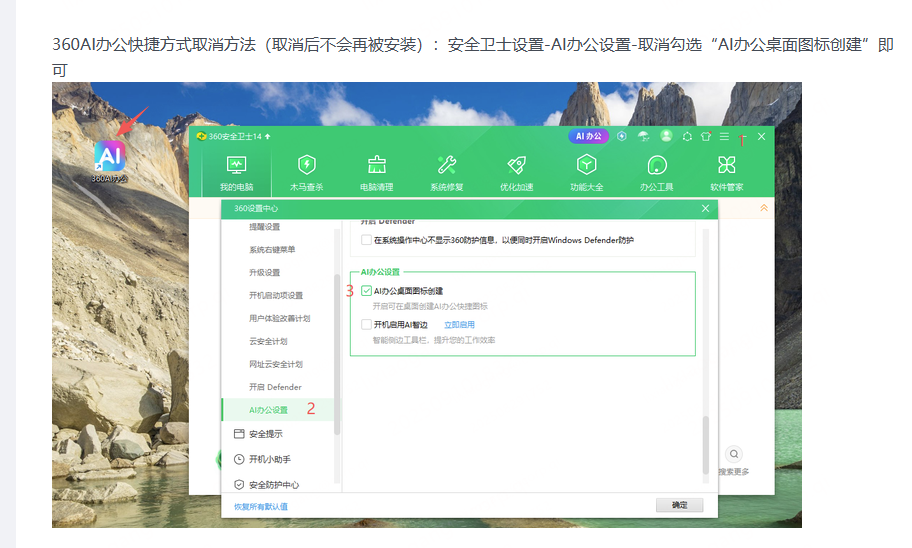Viewport: 912px width, 548px height.
Task: Open 软件管家 flower icon
Action: (x=726, y=165)
